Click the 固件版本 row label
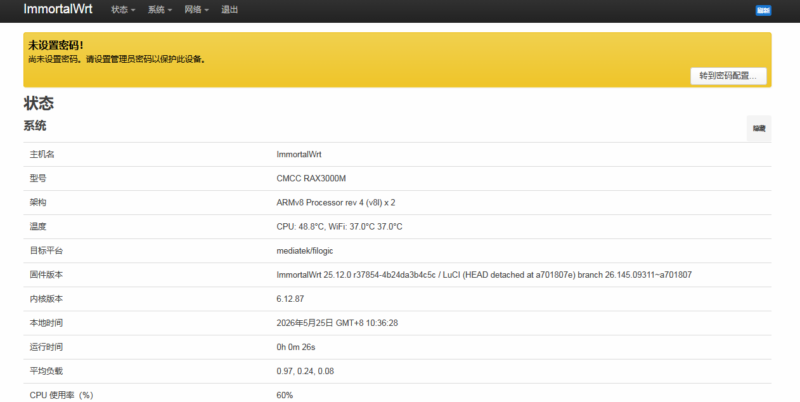 coord(46,274)
